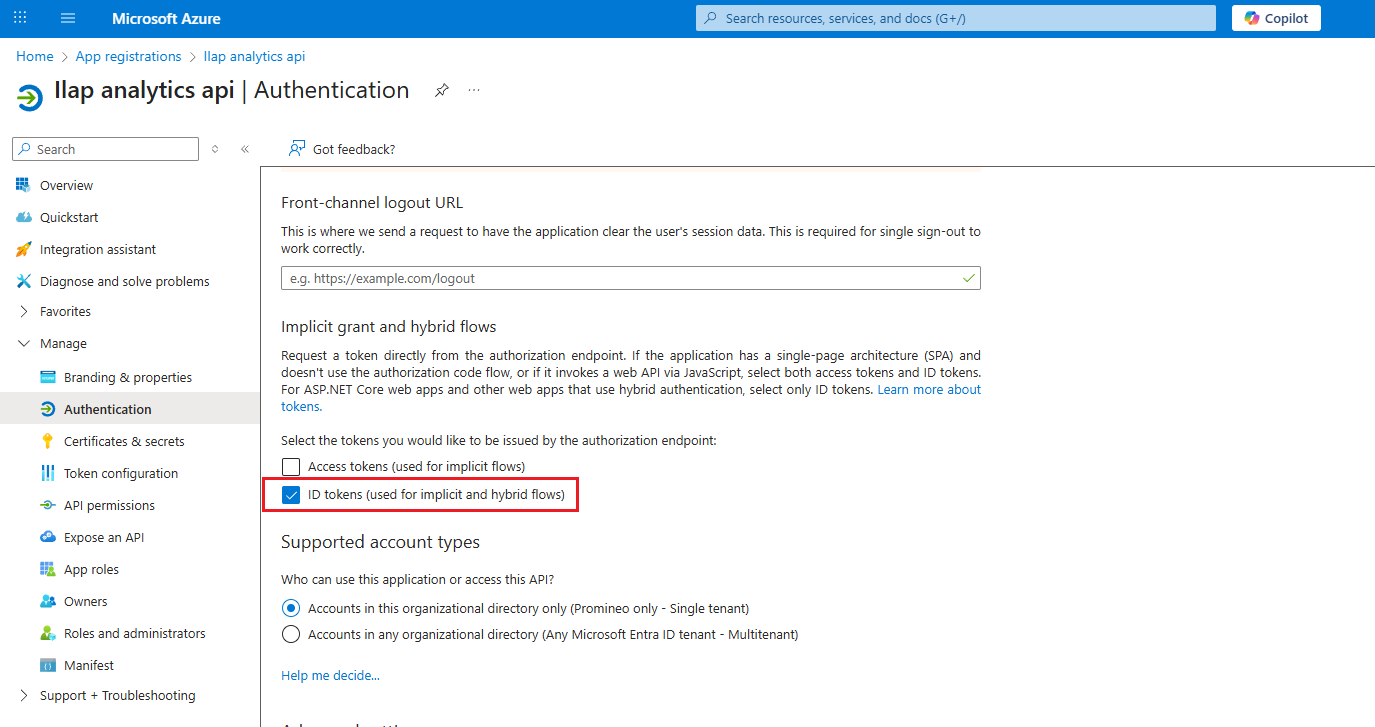Click the Owners people icon
Image resolution: width=1375 pixels, height=727 pixels.
47,601
